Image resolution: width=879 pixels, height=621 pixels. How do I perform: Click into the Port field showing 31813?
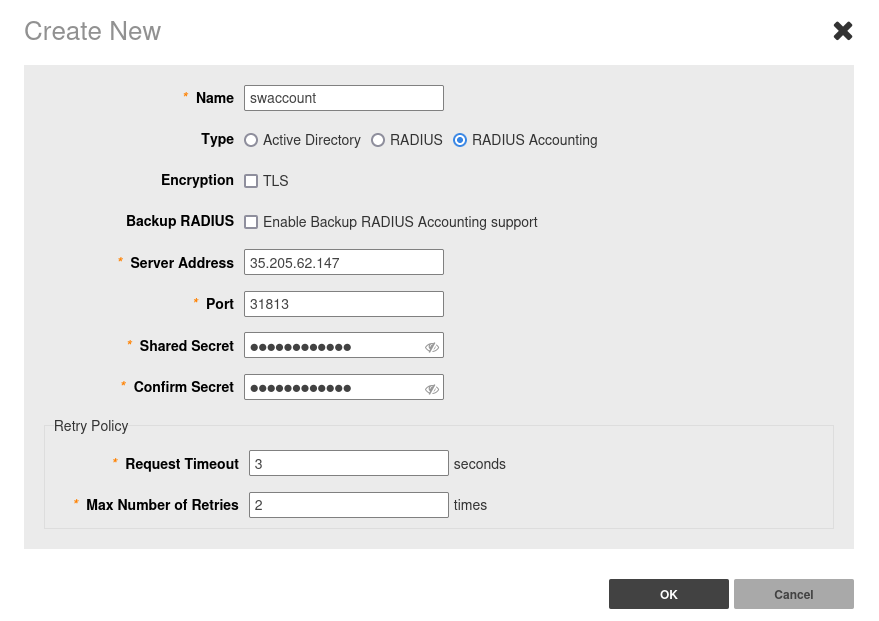[x=343, y=304]
